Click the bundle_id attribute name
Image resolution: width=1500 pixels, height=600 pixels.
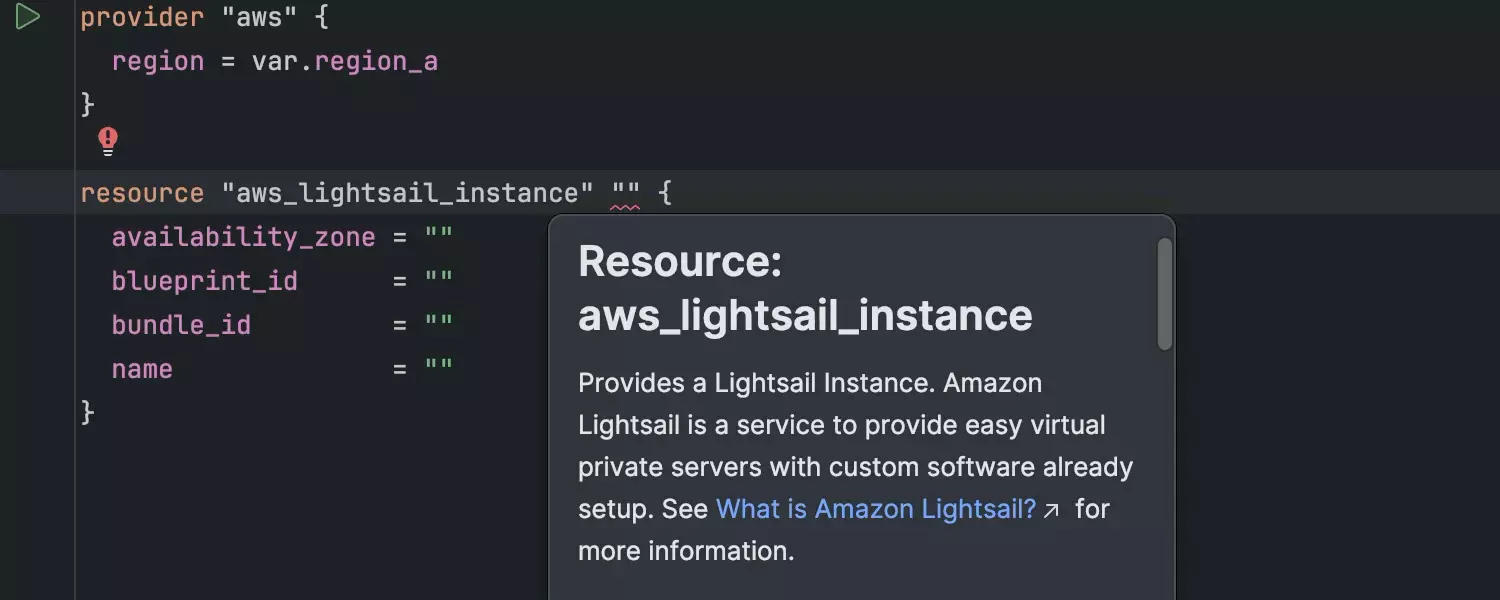(x=181, y=325)
